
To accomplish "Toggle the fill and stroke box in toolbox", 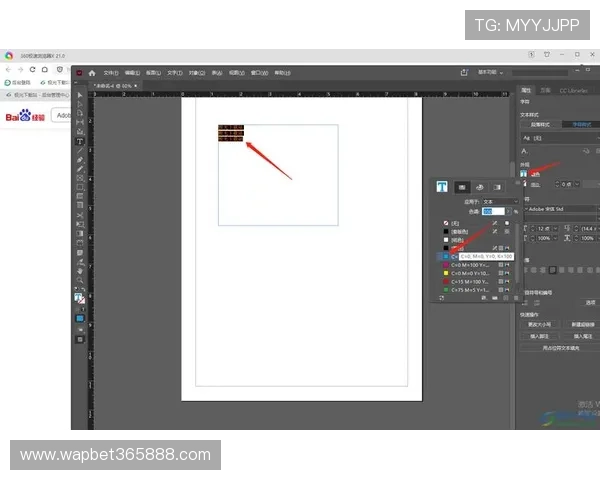I will point(80,297).
